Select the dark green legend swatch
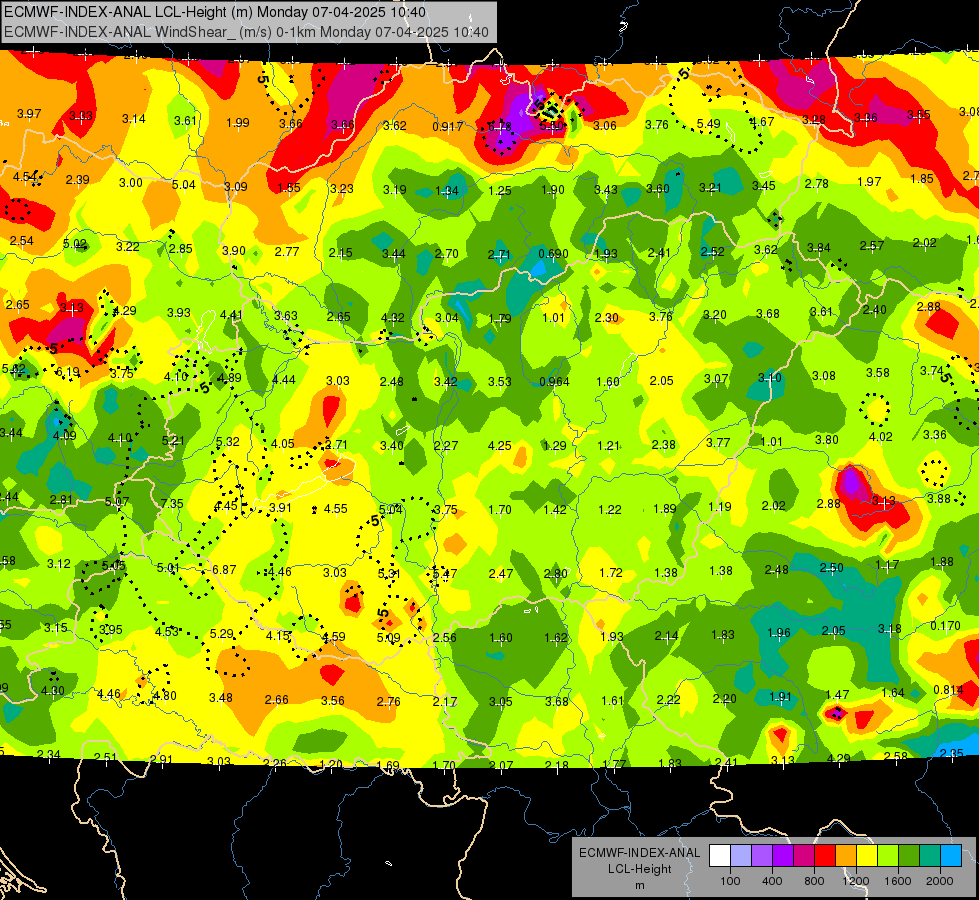979x900 pixels. coord(909,855)
